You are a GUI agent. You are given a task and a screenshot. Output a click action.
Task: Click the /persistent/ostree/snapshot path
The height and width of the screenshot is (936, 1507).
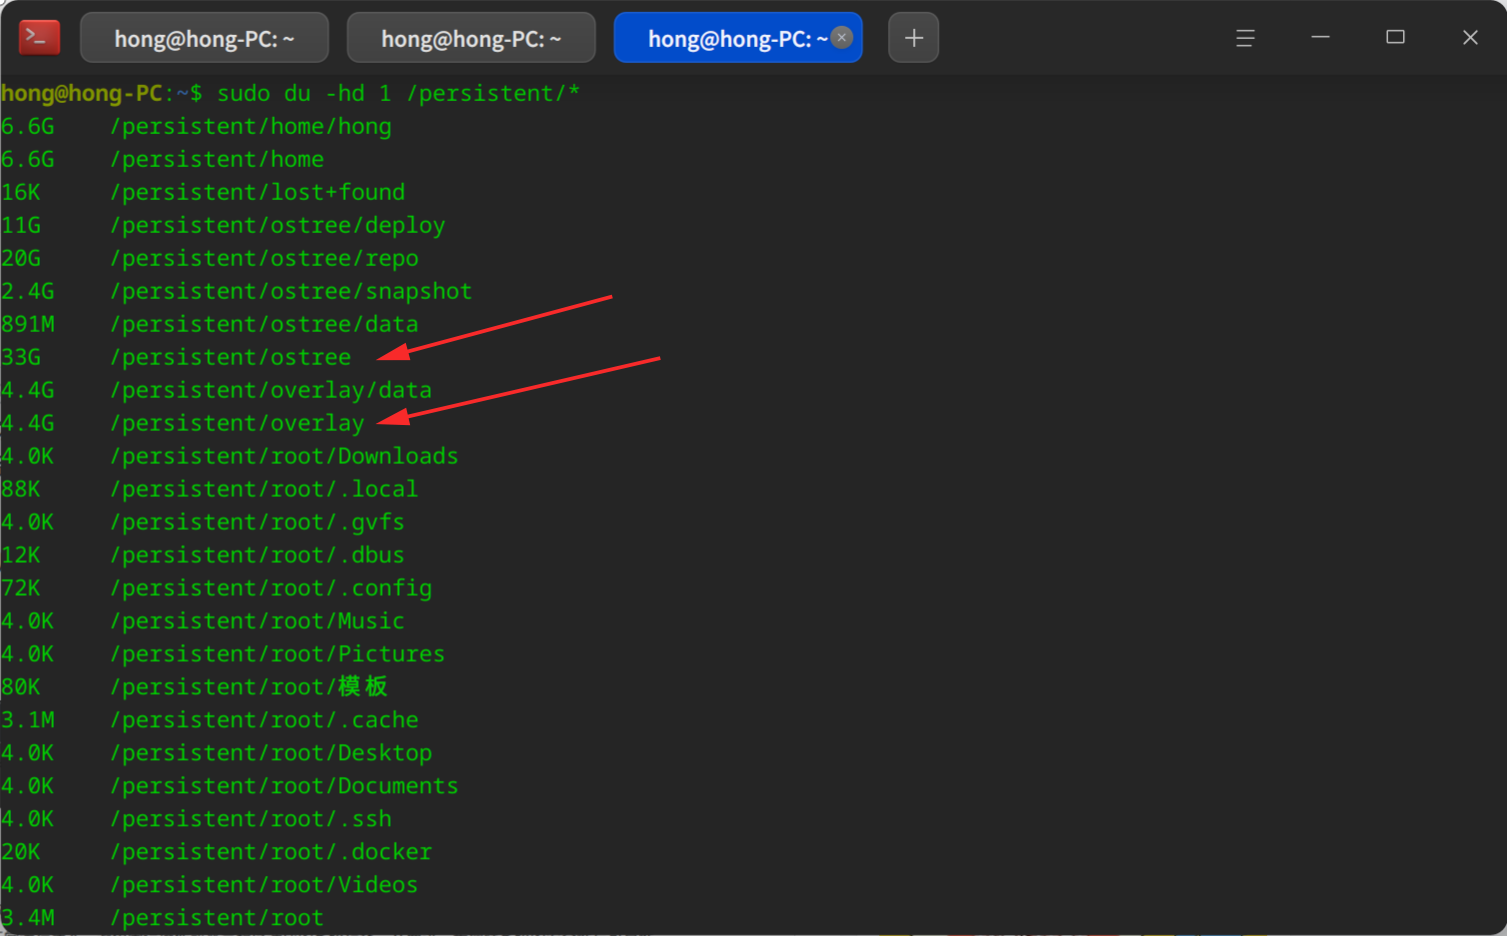pos(290,291)
